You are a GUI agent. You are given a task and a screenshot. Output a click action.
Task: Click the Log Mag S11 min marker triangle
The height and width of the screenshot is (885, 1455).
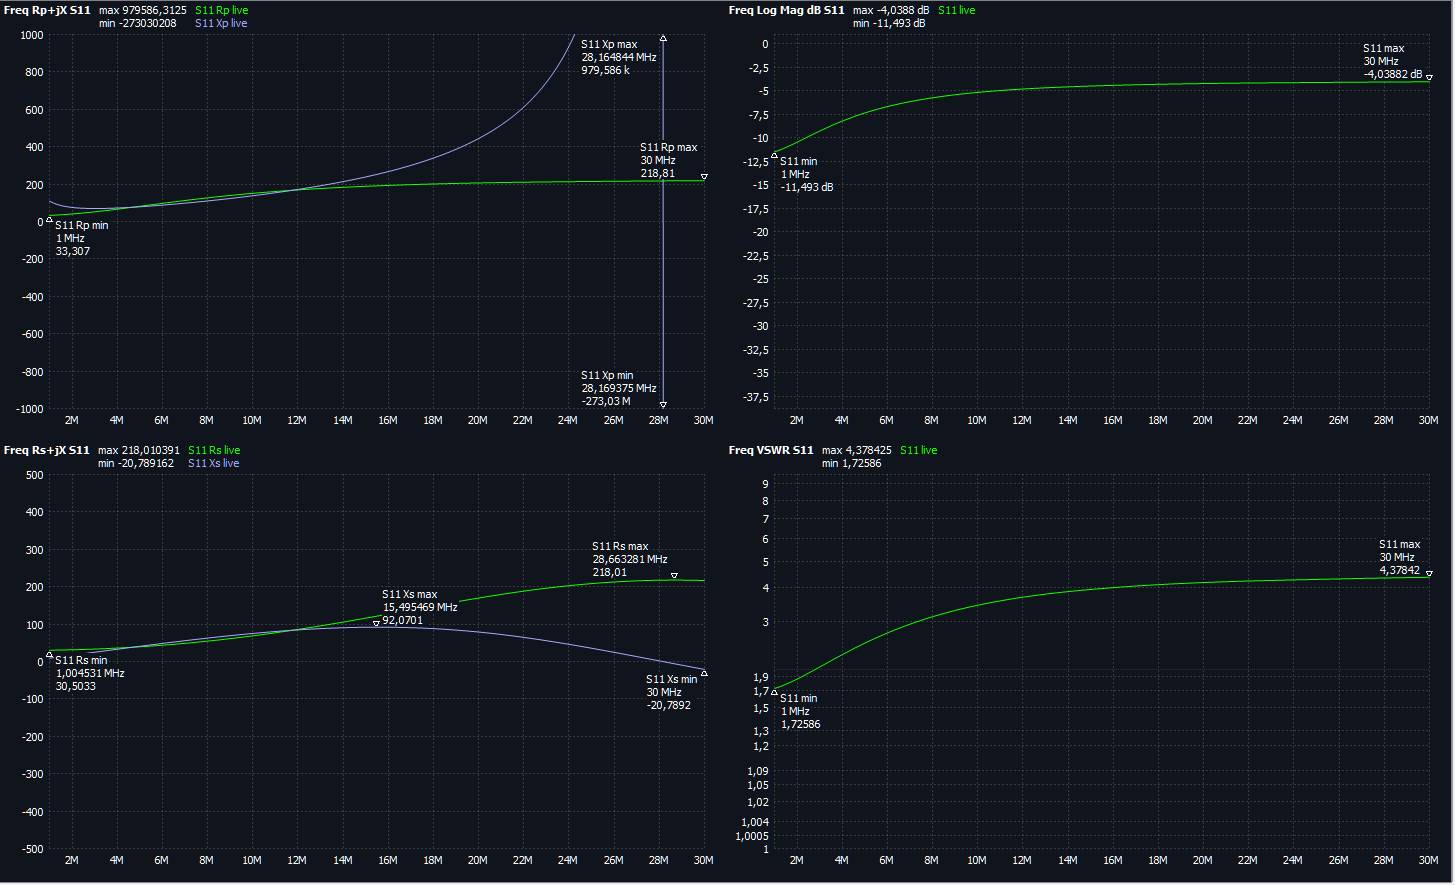pyautogui.click(x=774, y=155)
